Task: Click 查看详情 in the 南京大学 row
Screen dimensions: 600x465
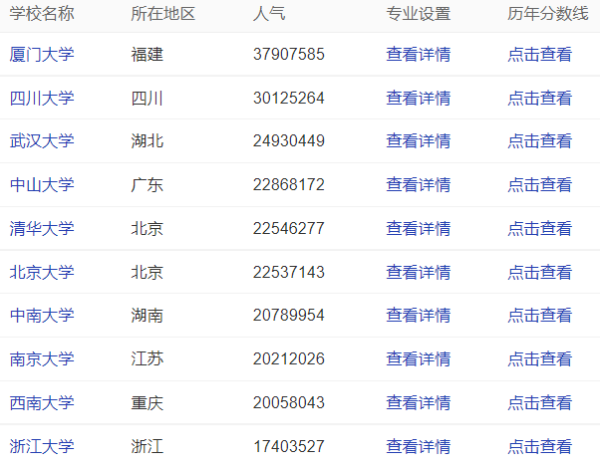Action: pyautogui.click(x=418, y=359)
